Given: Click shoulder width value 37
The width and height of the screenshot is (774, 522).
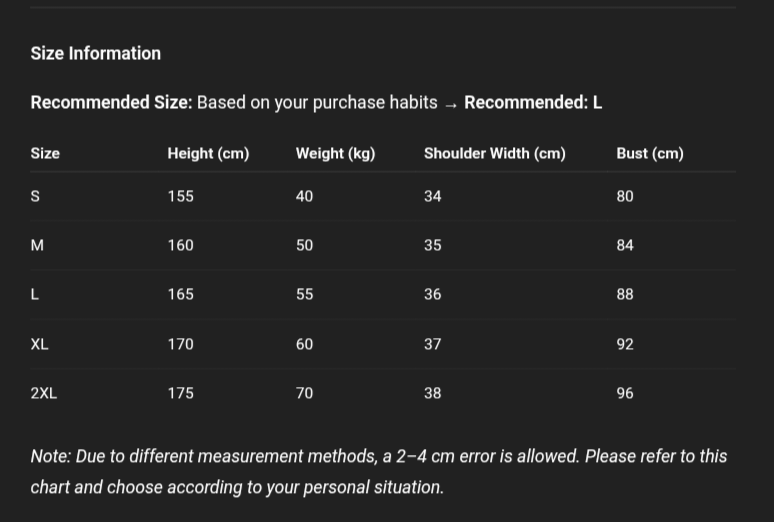Looking at the screenshot, I should tap(432, 345).
